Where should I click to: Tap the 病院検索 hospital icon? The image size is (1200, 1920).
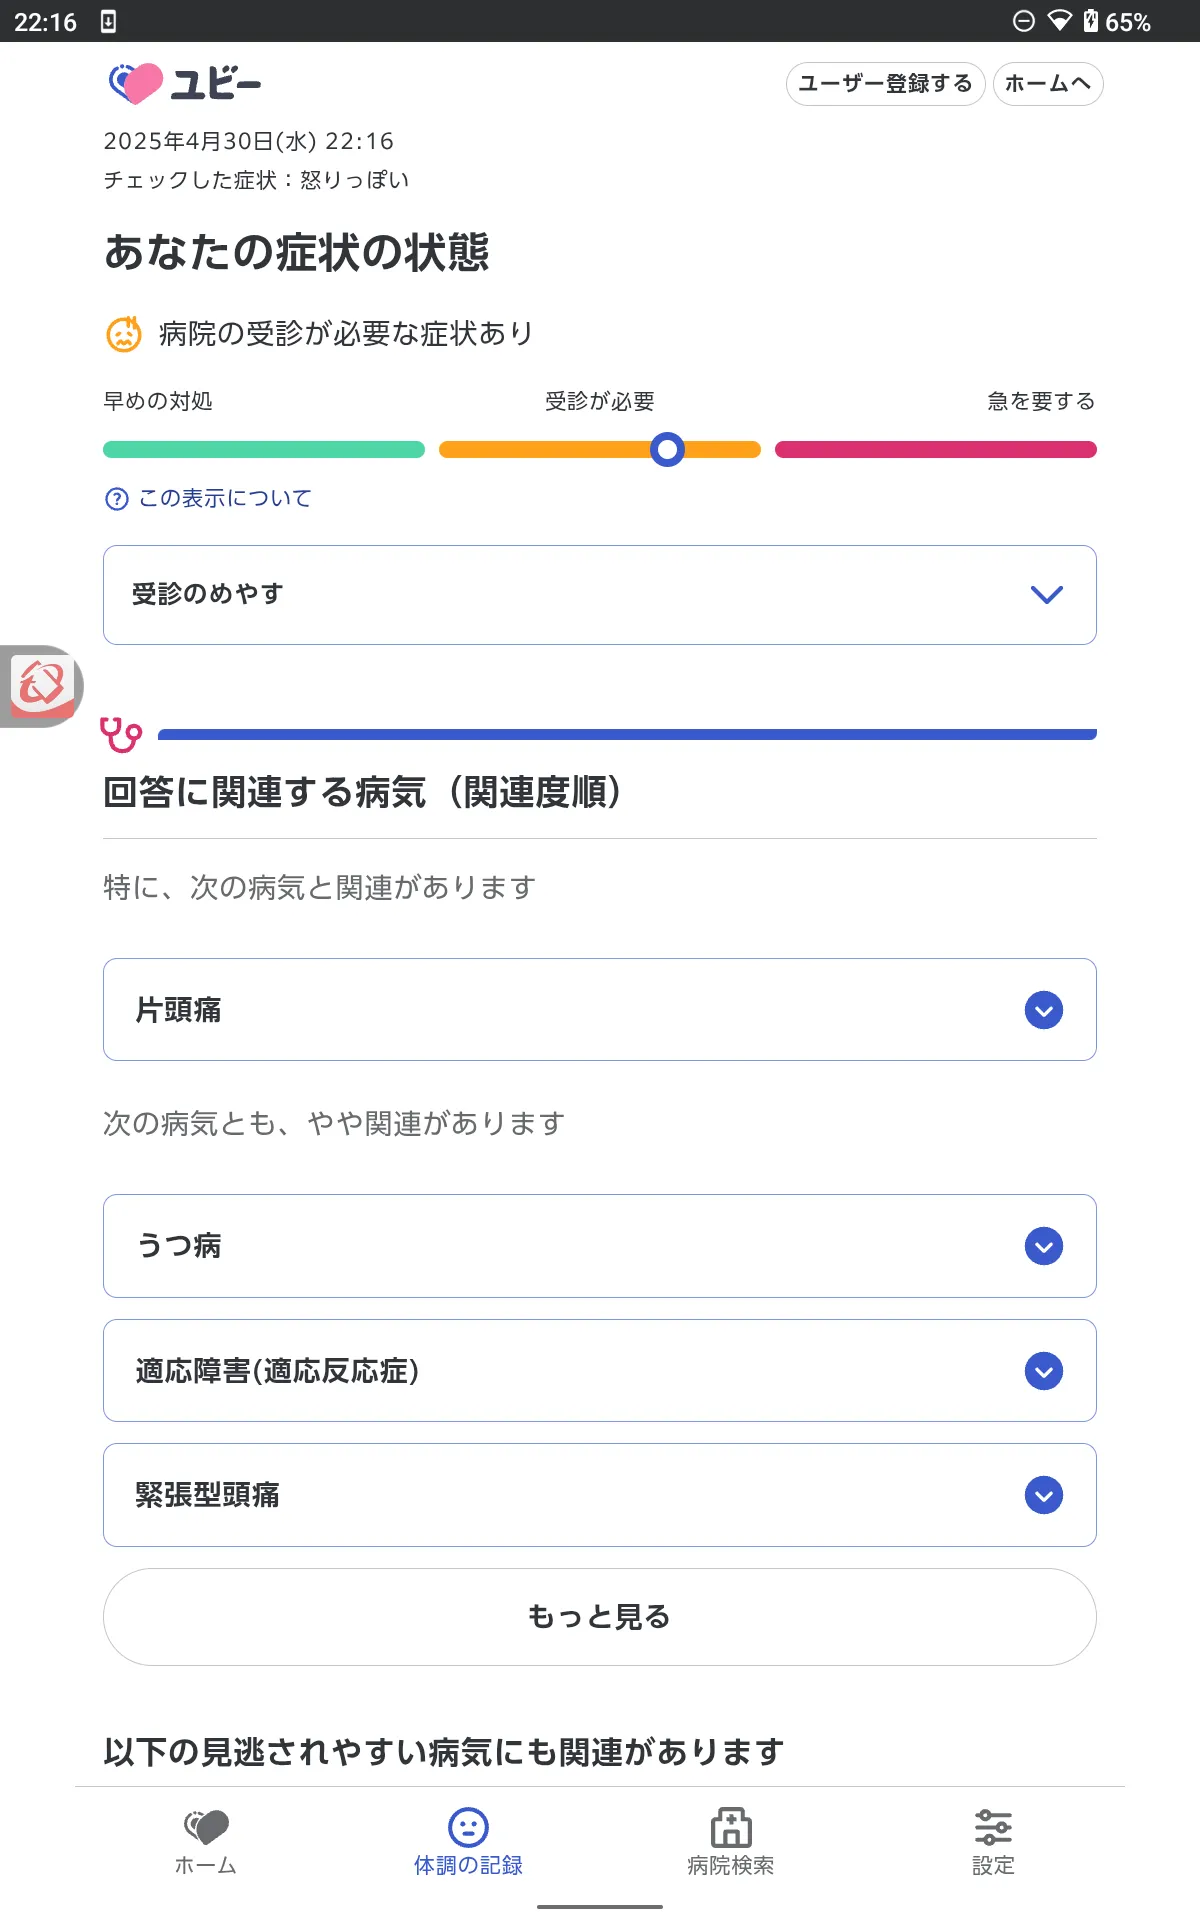(731, 1828)
